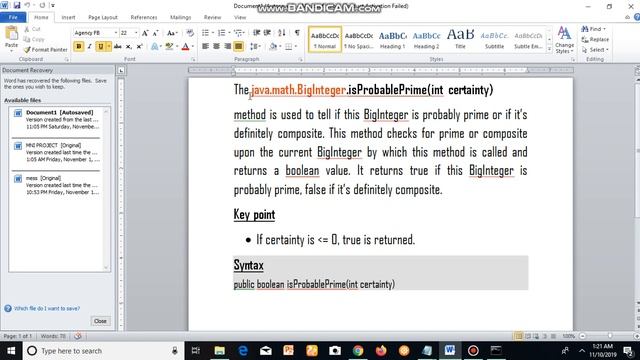Viewport: 640px width, 360px height.
Task: Toggle Underline formatting
Action: click(100, 47)
